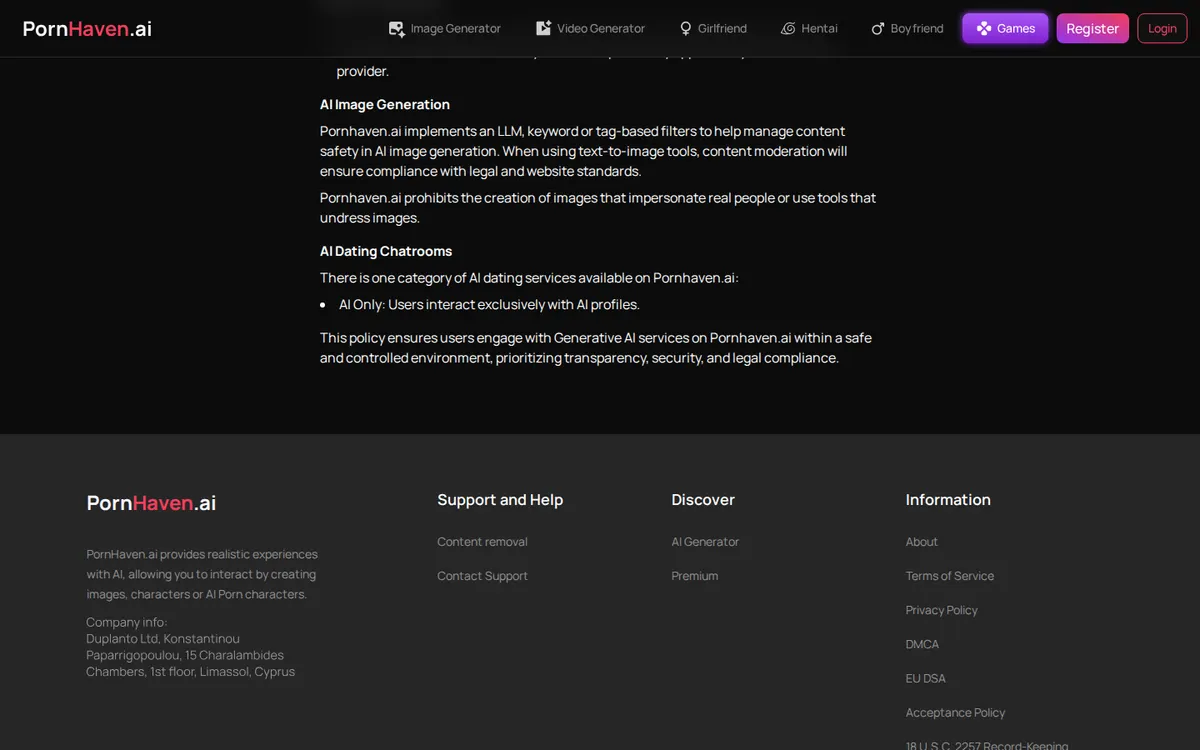The width and height of the screenshot is (1200, 750).
Task: Click the footer site logo
Action: tap(151, 503)
